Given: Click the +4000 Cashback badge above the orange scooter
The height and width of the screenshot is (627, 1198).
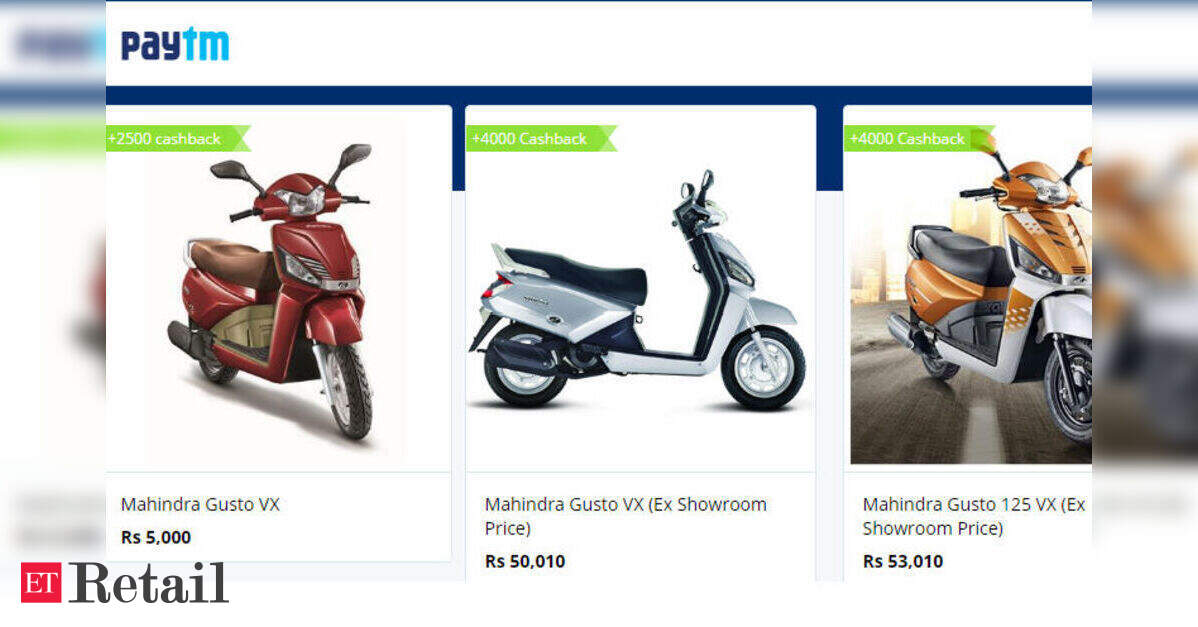Looking at the screenshot, I should pyautogui.click(x=919, y=138).
